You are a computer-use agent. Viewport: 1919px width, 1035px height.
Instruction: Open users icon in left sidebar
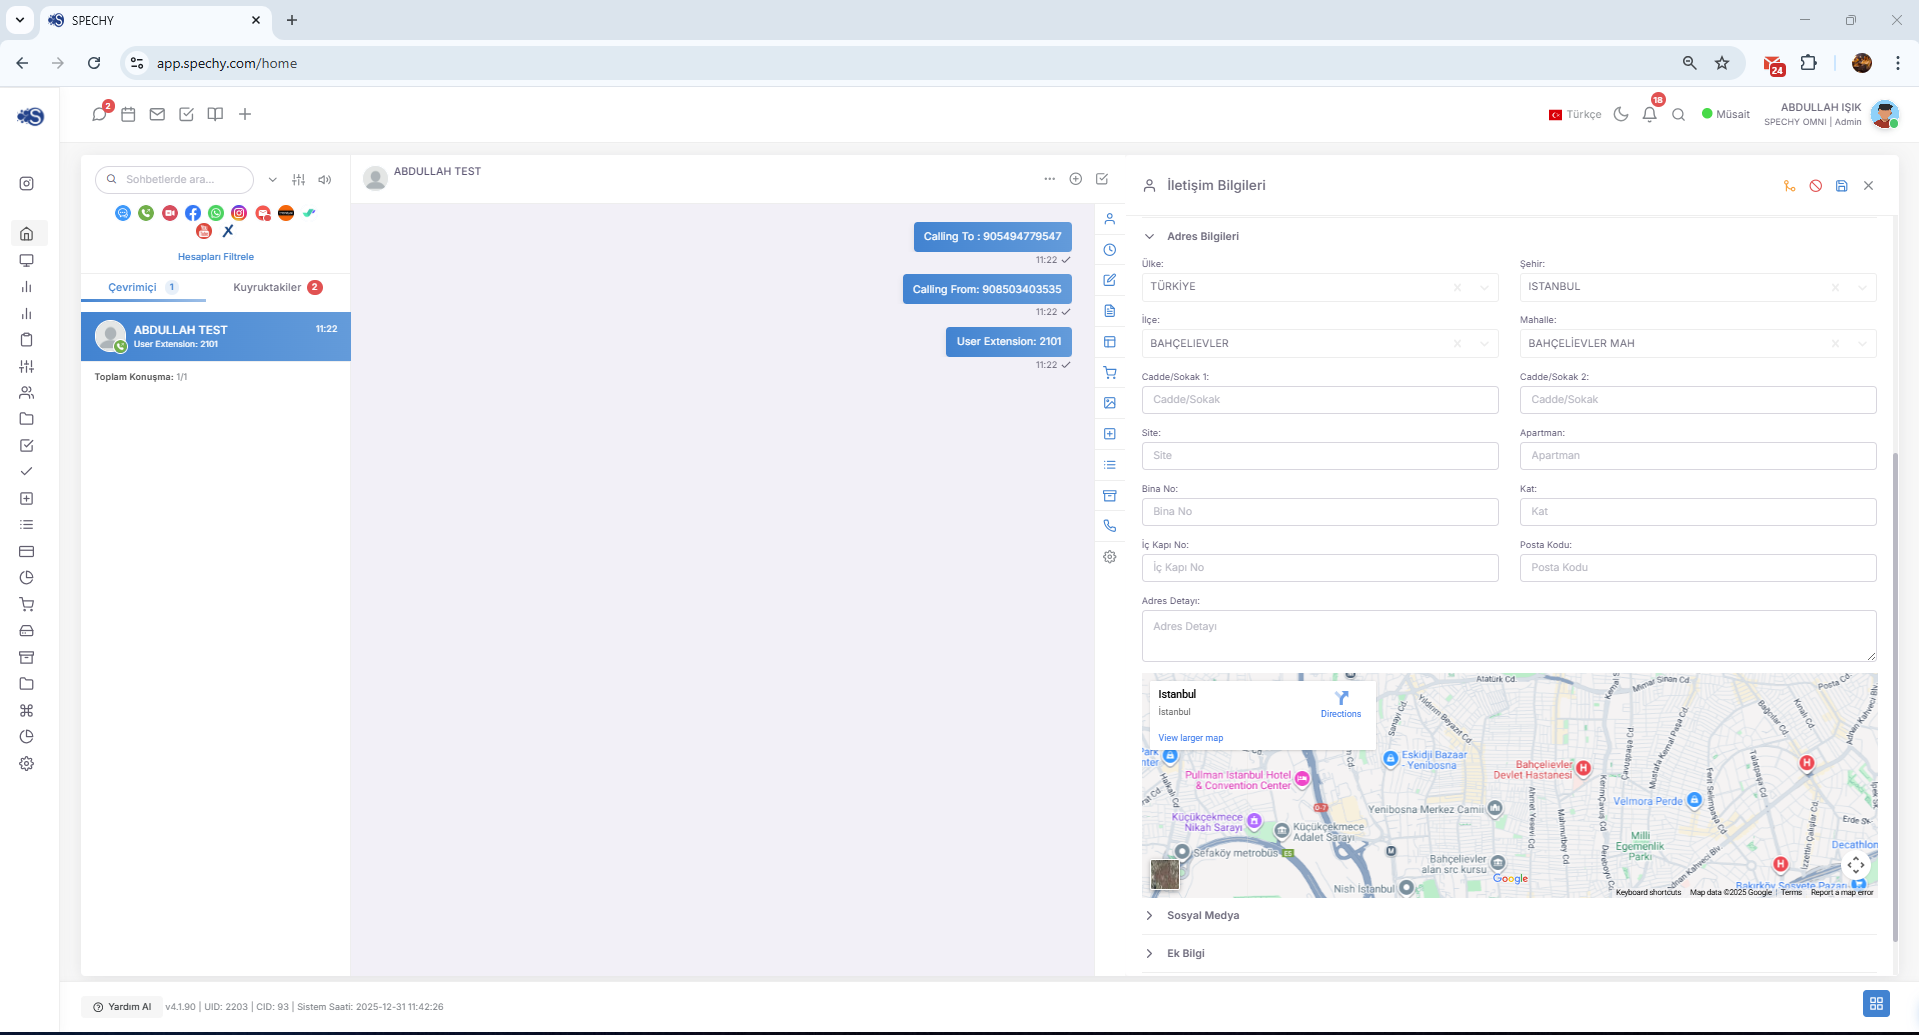coord(27,392)
